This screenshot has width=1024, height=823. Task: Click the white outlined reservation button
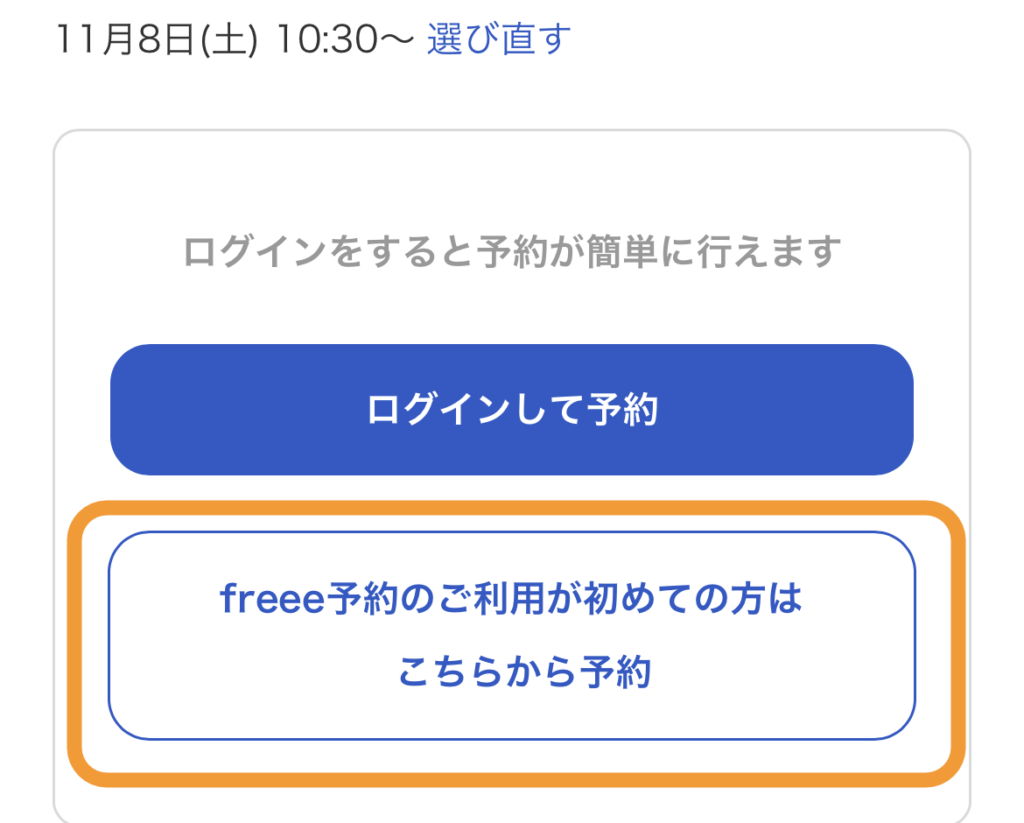tap(511, 636)
